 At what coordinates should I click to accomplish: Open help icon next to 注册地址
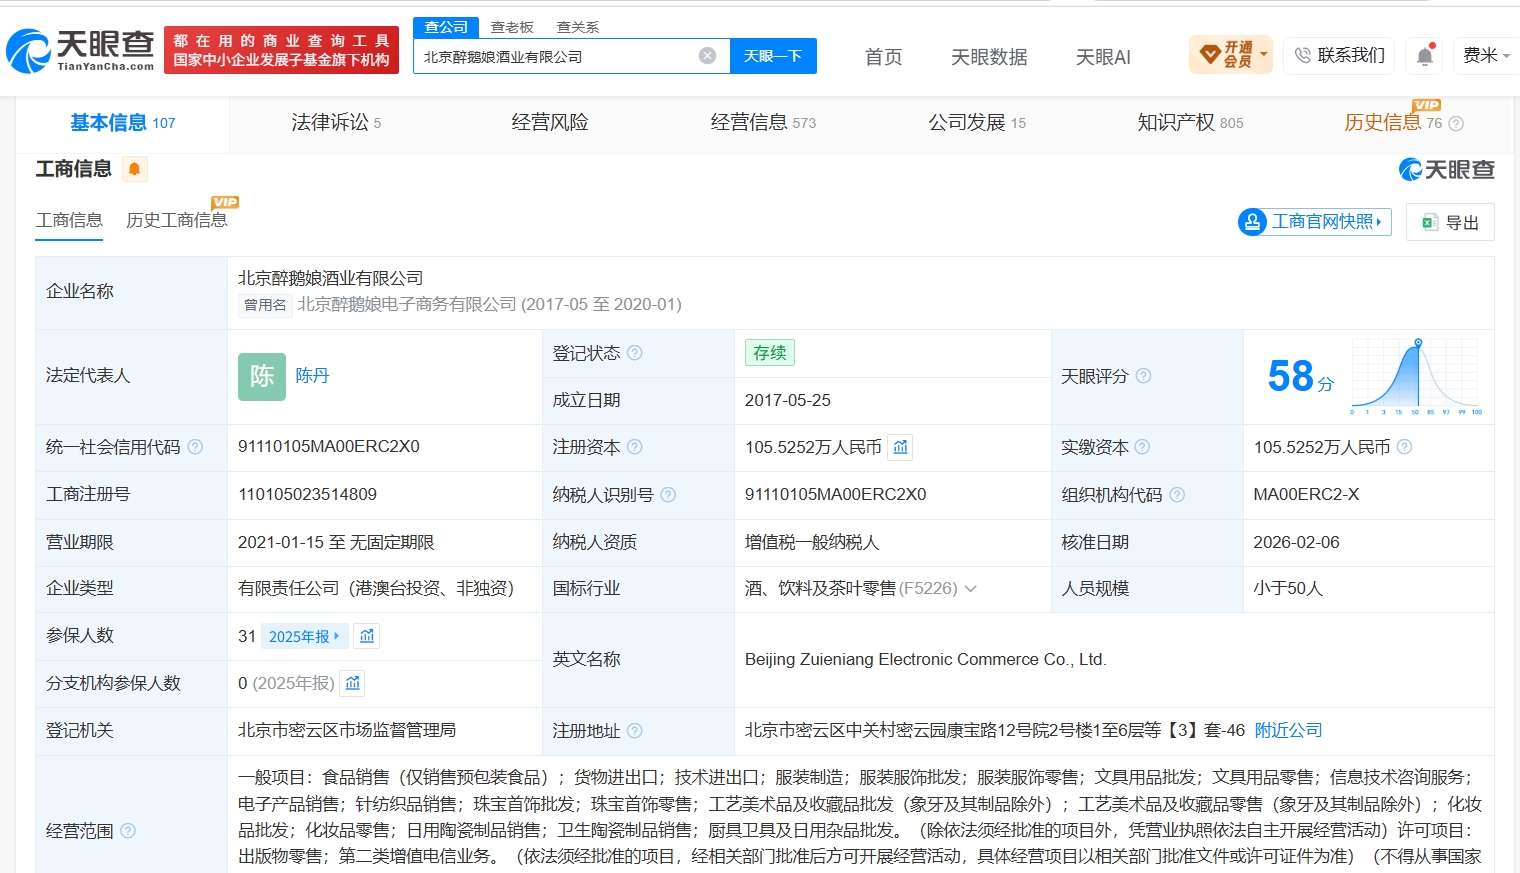click(x=635, y=731)
